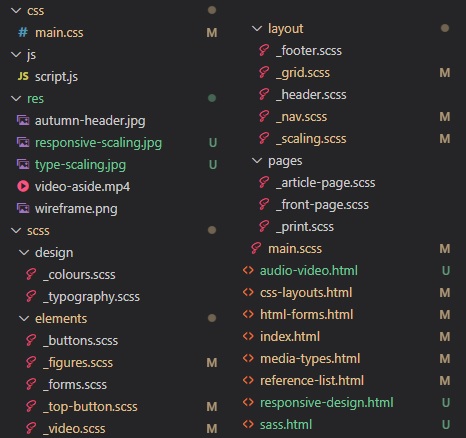Collapse the layout folder chevron
The image size is (466, 438).
[257, 29]
